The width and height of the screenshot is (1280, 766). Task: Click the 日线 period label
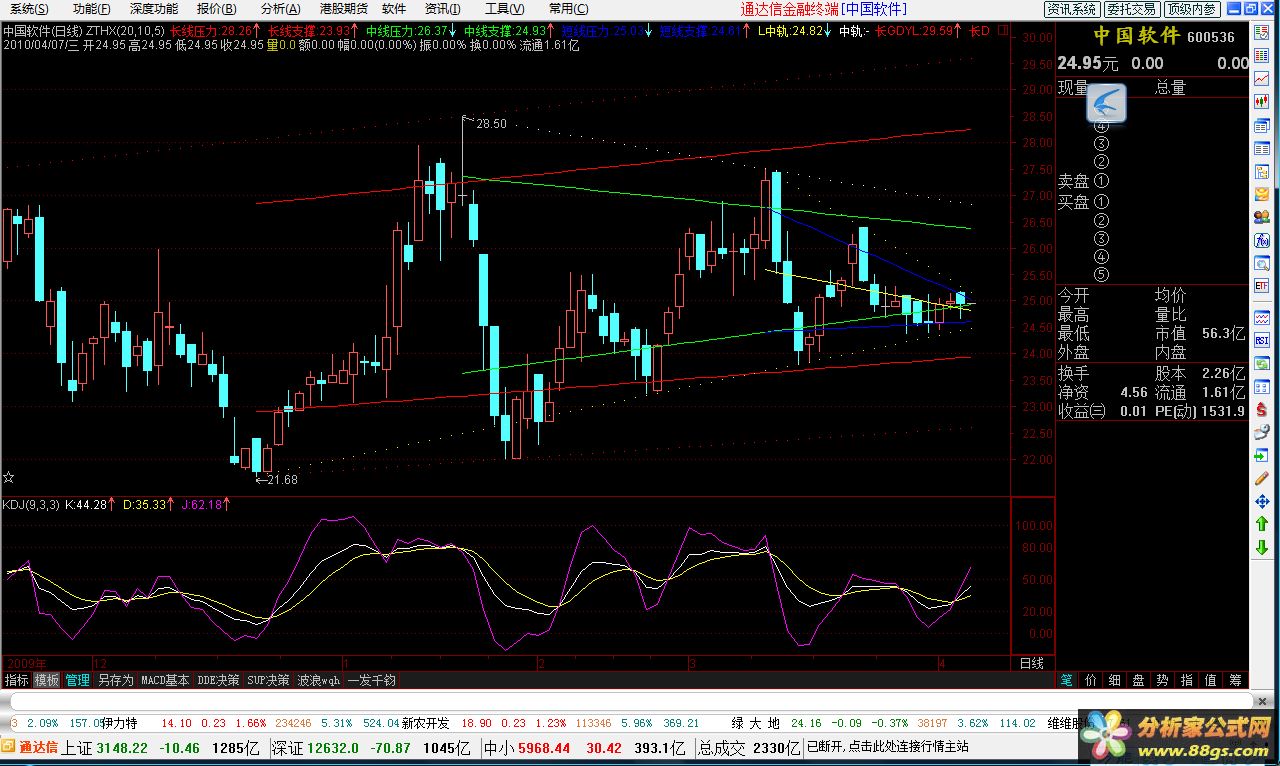(1031, 663)
